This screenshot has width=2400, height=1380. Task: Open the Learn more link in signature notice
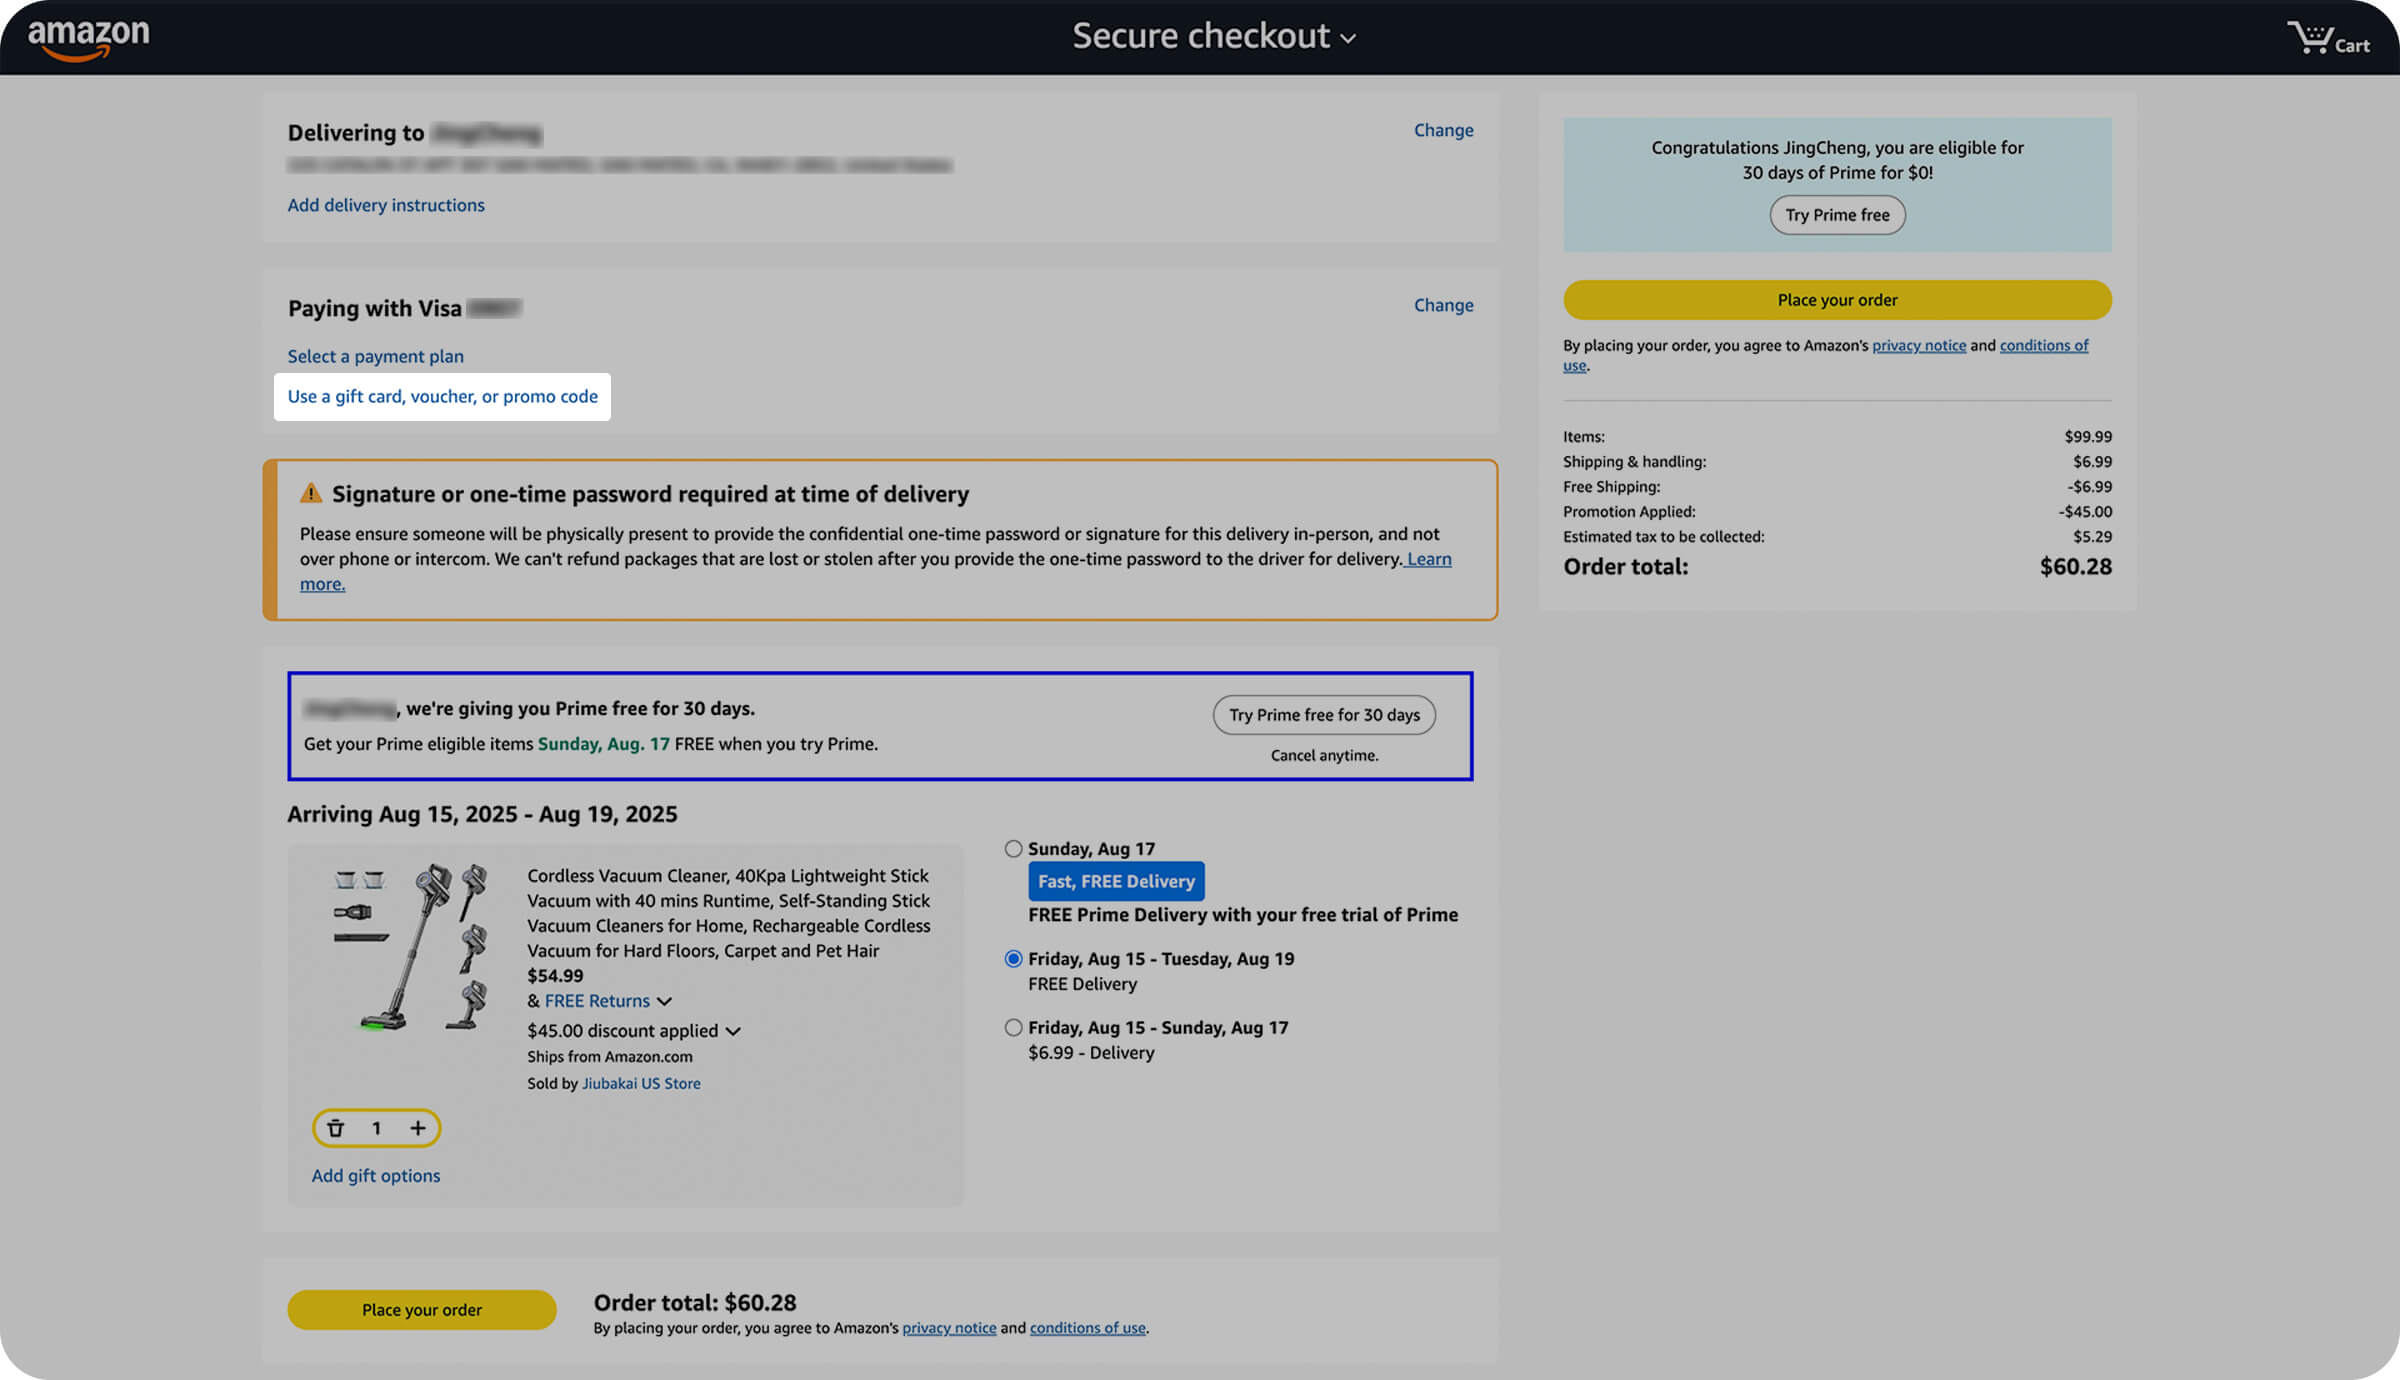pyautogui.click(x=1429, y=559)
